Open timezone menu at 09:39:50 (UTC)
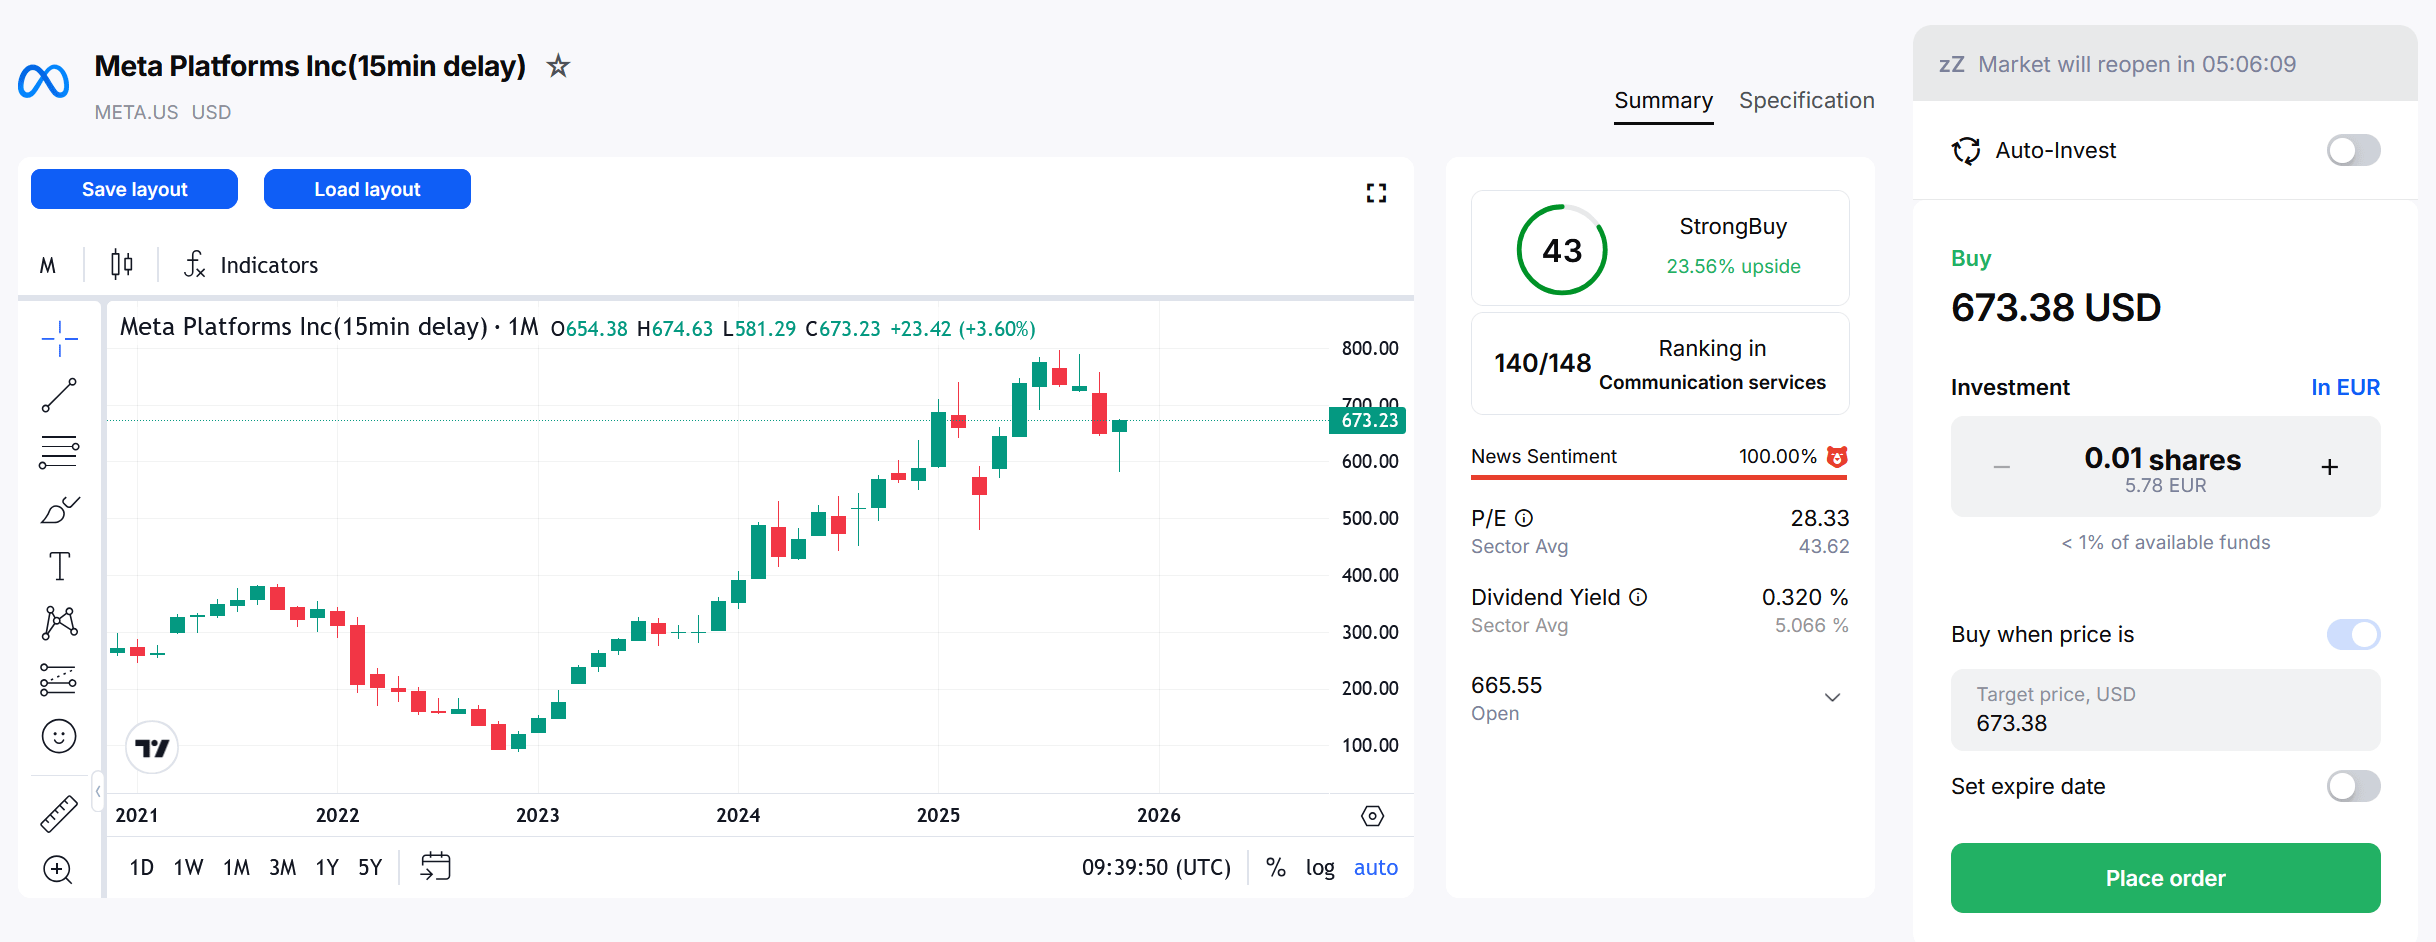The width and height of the screenshot is (2436, 942). [1156, 867]
